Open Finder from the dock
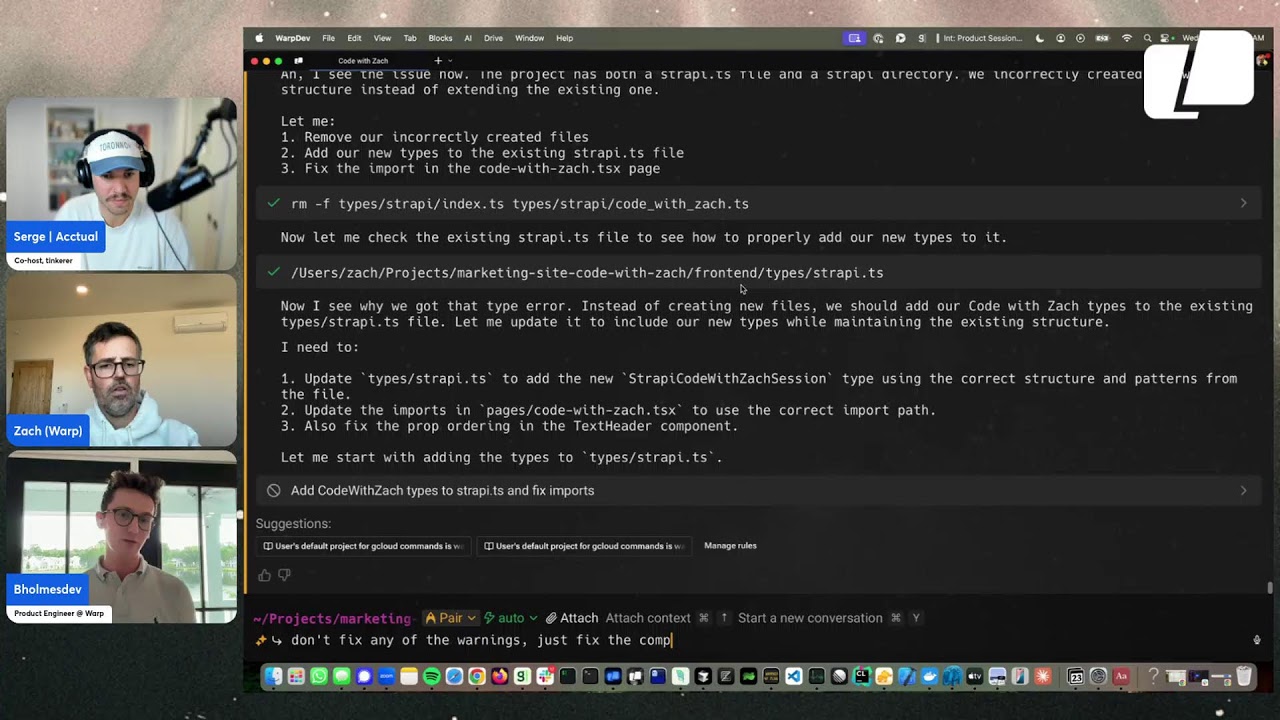1280x720 pixels. coord(272,677)
